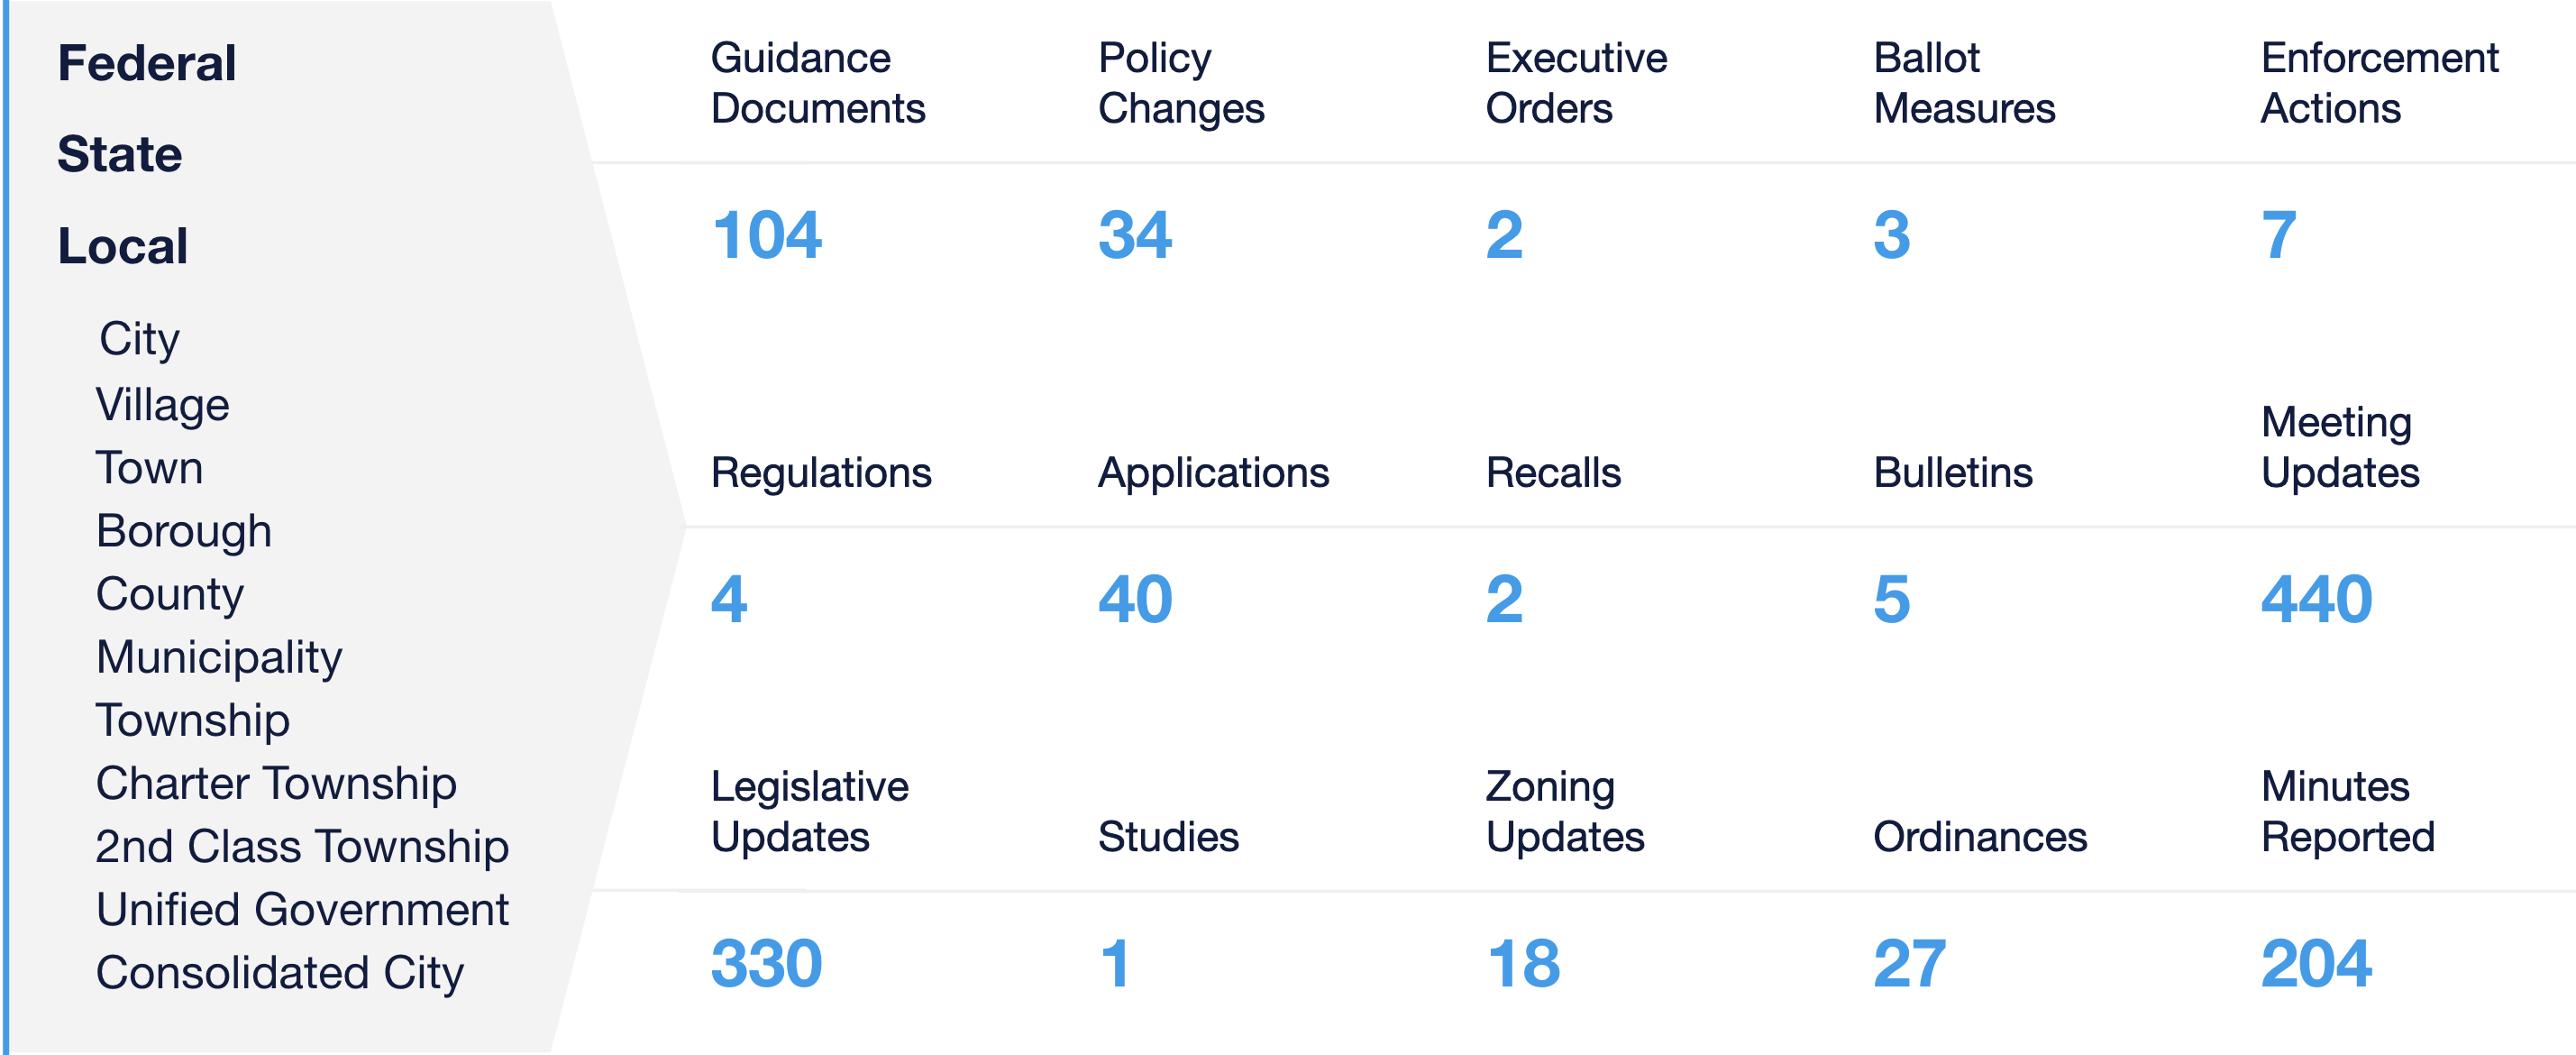Select the Local level heading
The height and width of the screenshot is (1055, 2576).
pyautogui.click(x=123, y=246)
